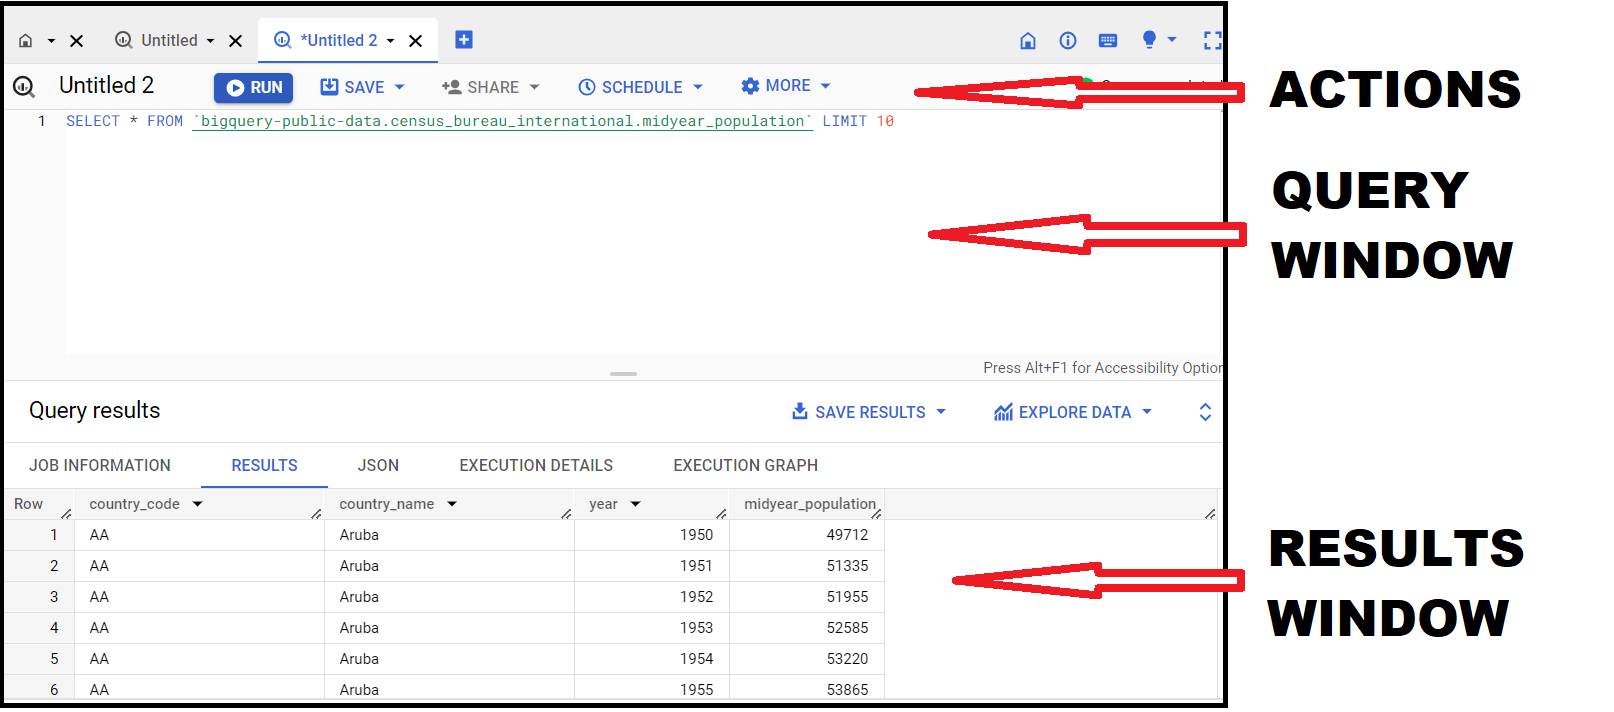
Task: Switch to the Untitled query tab
Action: click(x=156, y=40)
